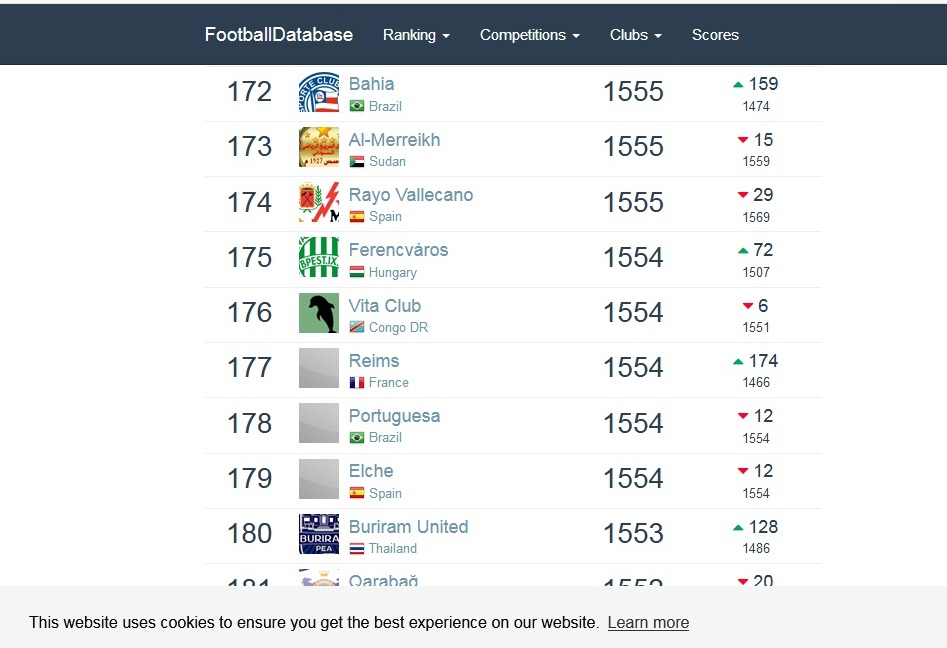Open the Competitions dropdown menu
947x648 pixels.
point(530,35)
